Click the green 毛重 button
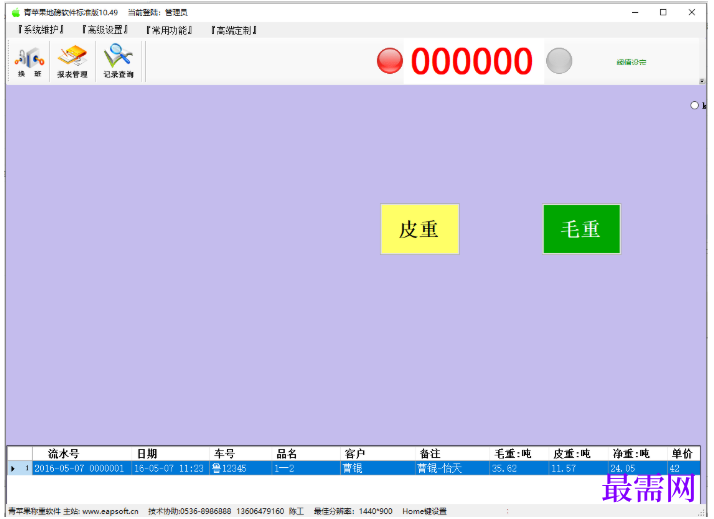This screenshot has width=714, height=519. (x=581, y=229)
